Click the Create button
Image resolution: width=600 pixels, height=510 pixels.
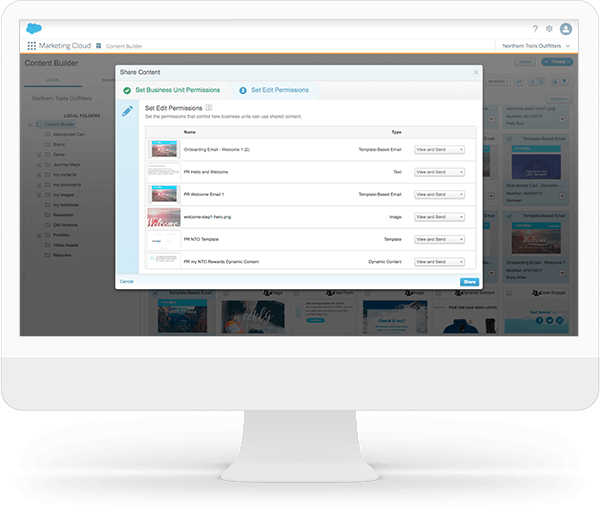click(557, 62)
